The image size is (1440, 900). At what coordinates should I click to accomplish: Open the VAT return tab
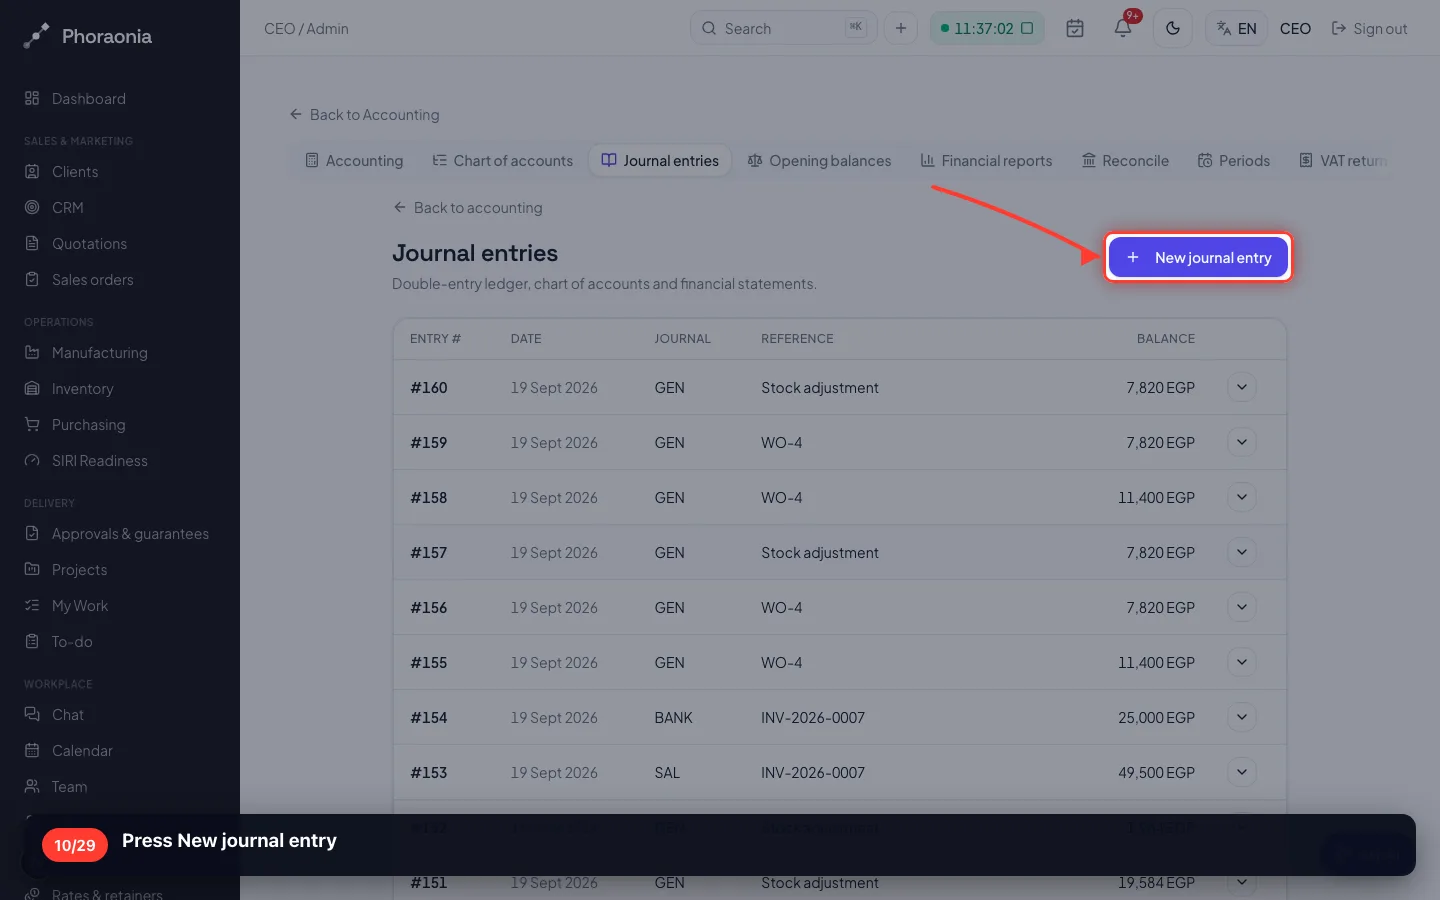[1342, 160]
